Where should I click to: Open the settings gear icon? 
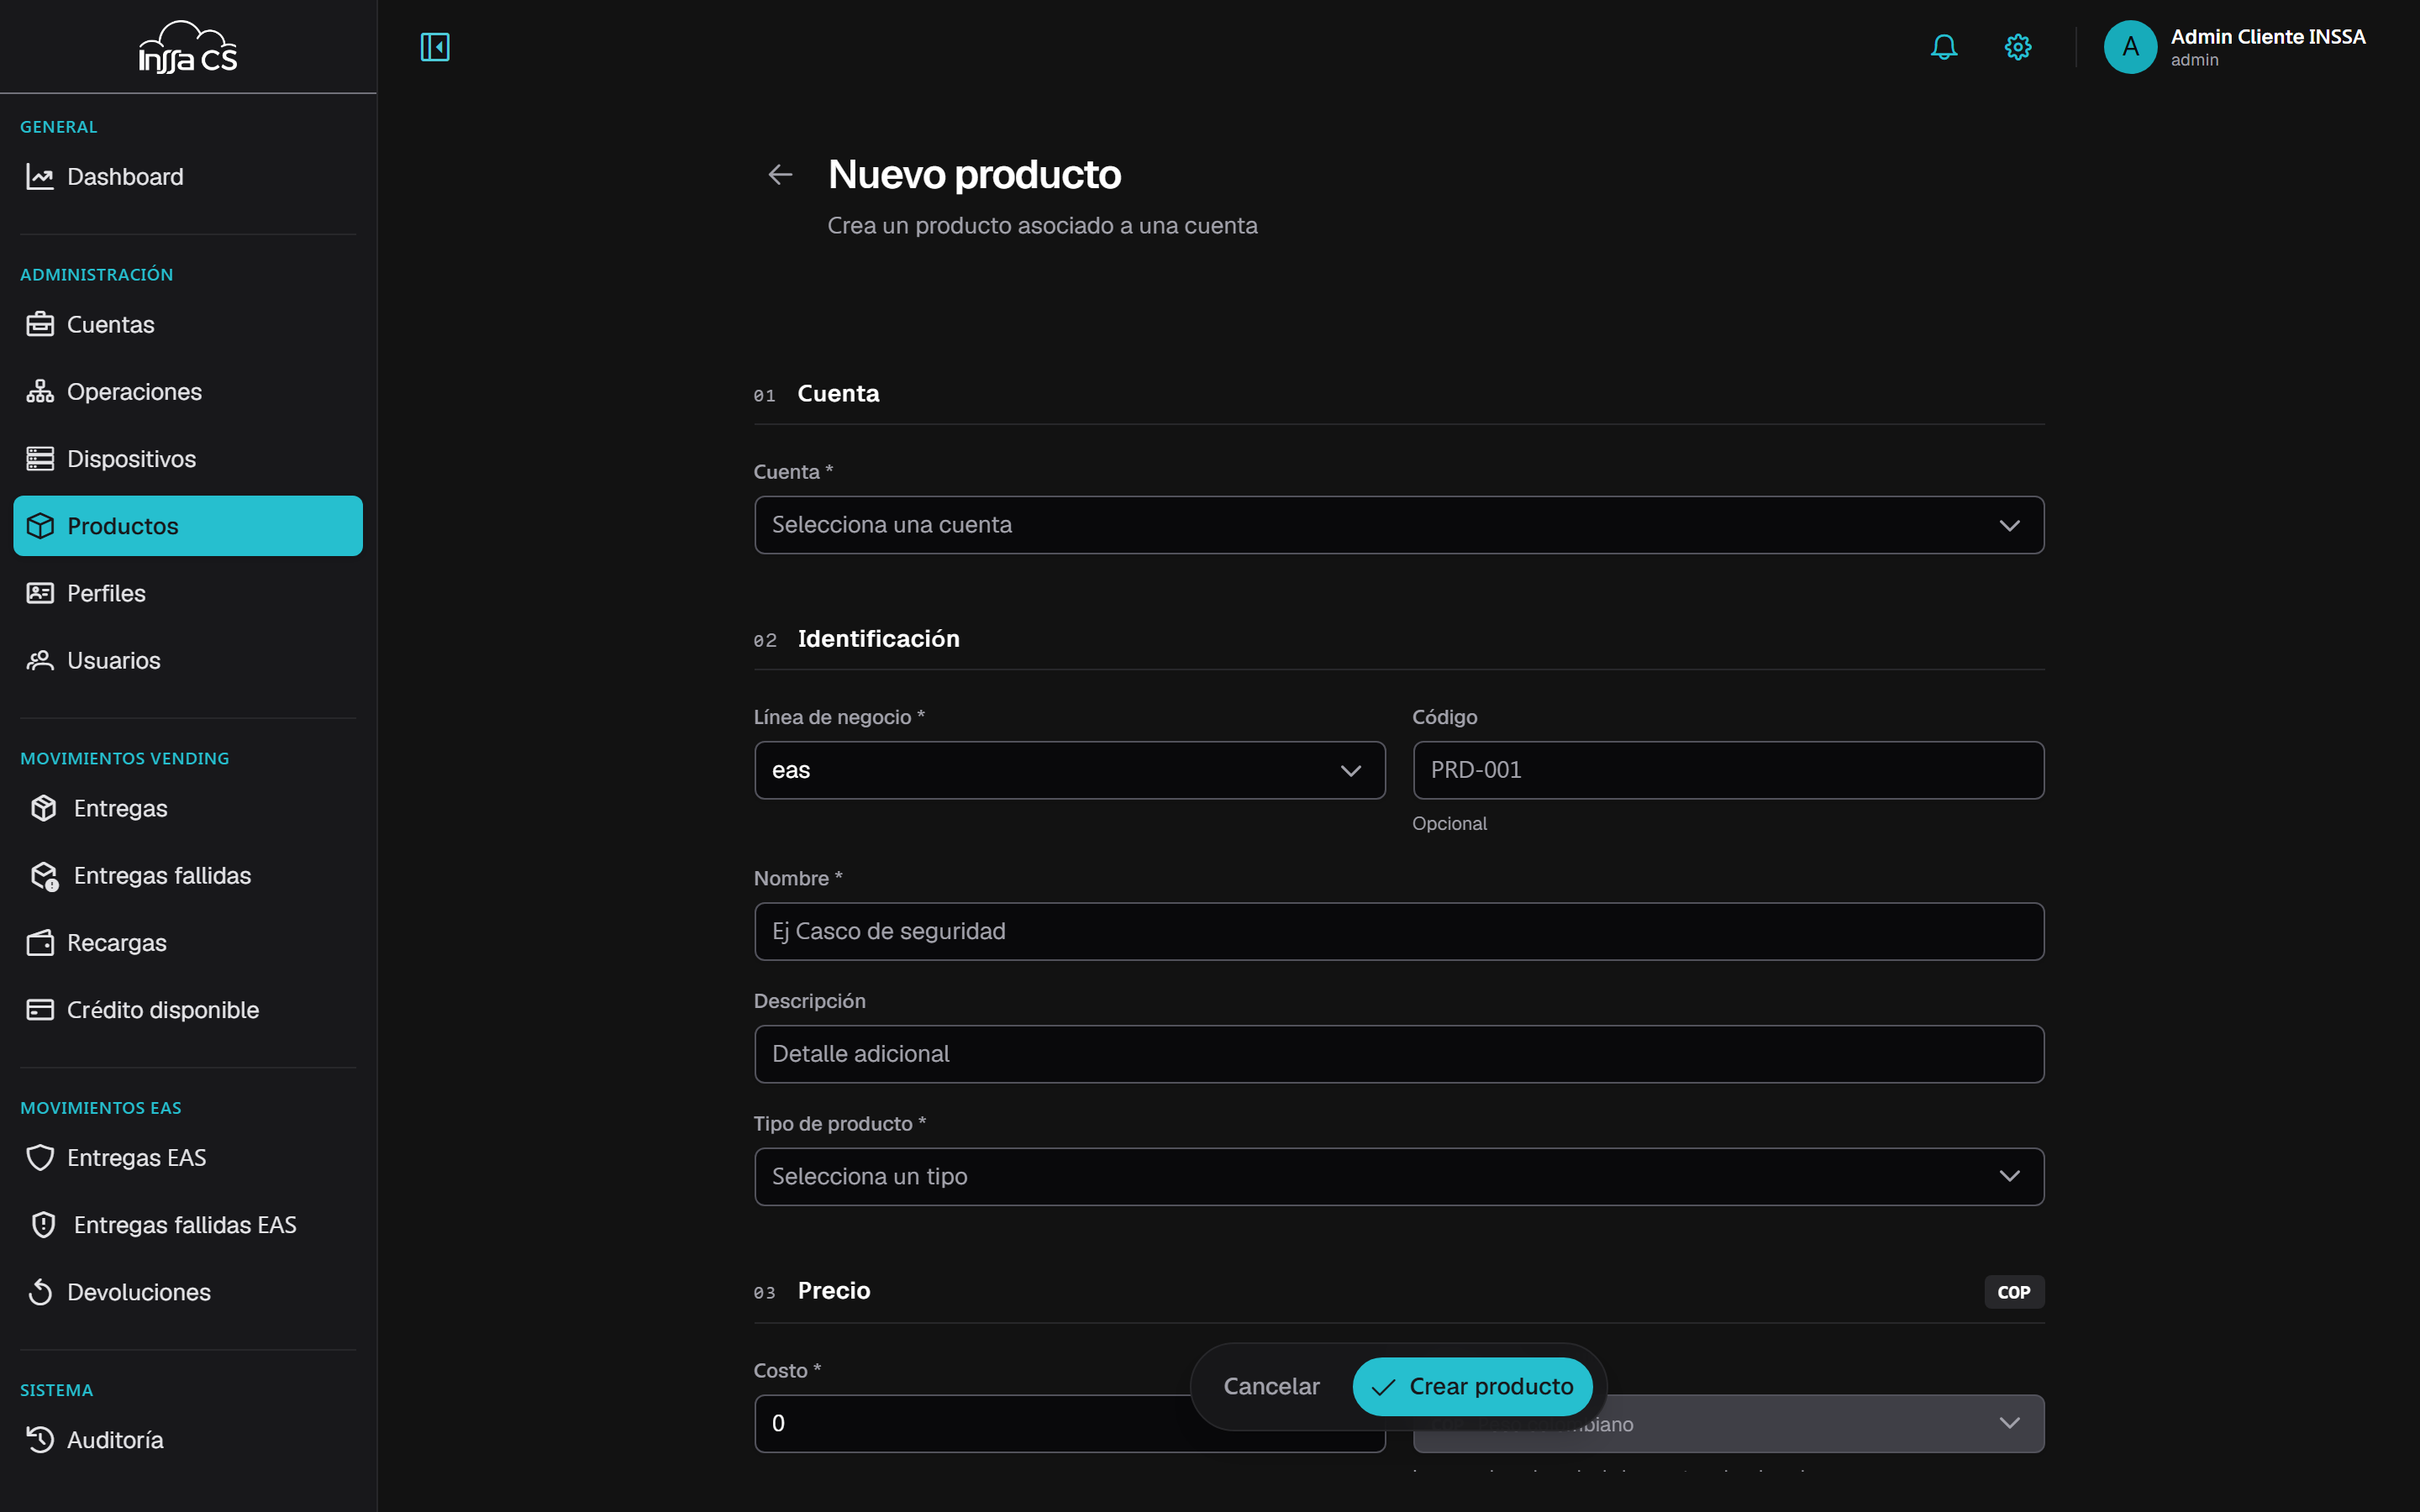click(x=2018, y=47)
